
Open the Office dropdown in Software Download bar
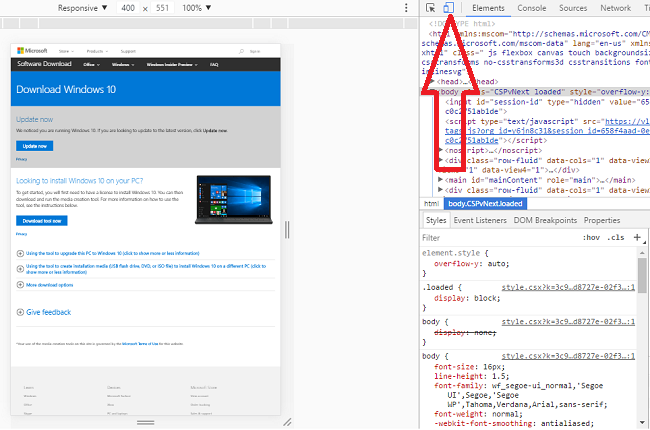91,65
